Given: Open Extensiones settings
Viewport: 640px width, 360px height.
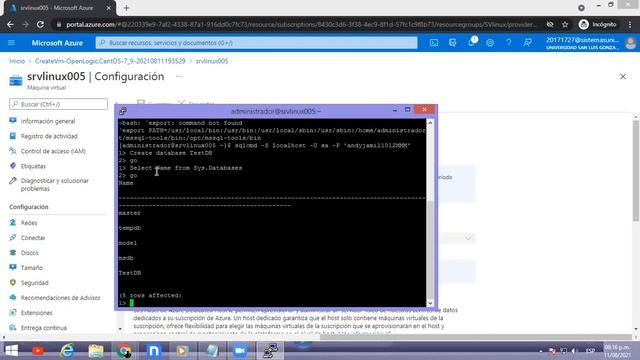Looking at the screenshot, I should pyautogui.click(x=36, y=313).
